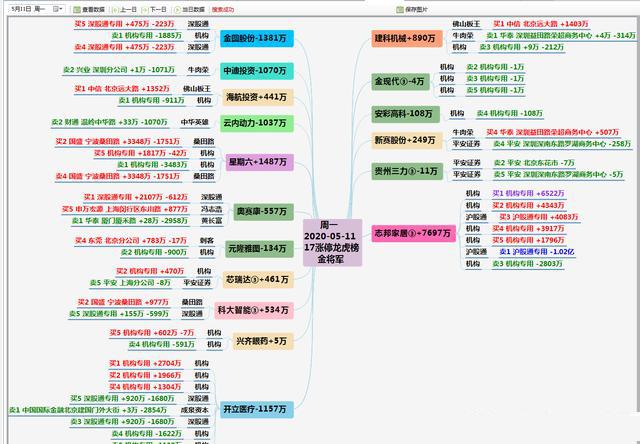
Task: Select the central node 周一 2020-05-11 龙虎榜
Action: pos(332,242)
